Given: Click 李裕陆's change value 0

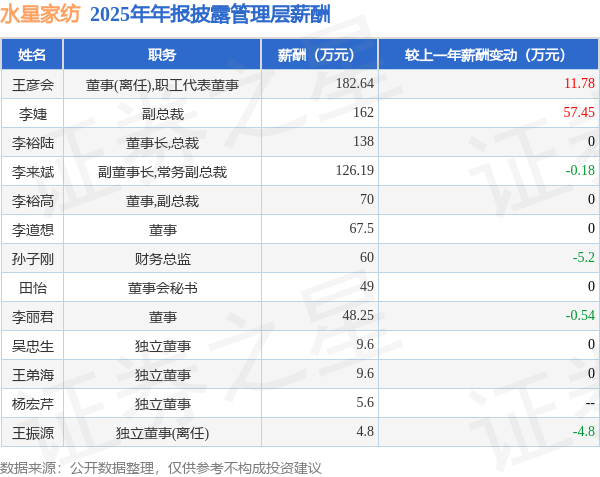Looking at the screenshot, I should pos(591,141).
